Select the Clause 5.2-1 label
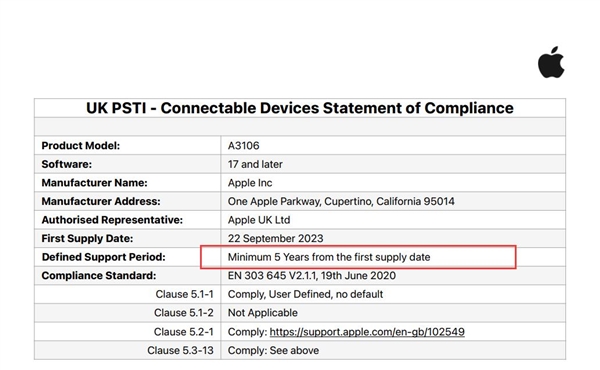This screenshot has width=600, height=370. tap(184, 332)
